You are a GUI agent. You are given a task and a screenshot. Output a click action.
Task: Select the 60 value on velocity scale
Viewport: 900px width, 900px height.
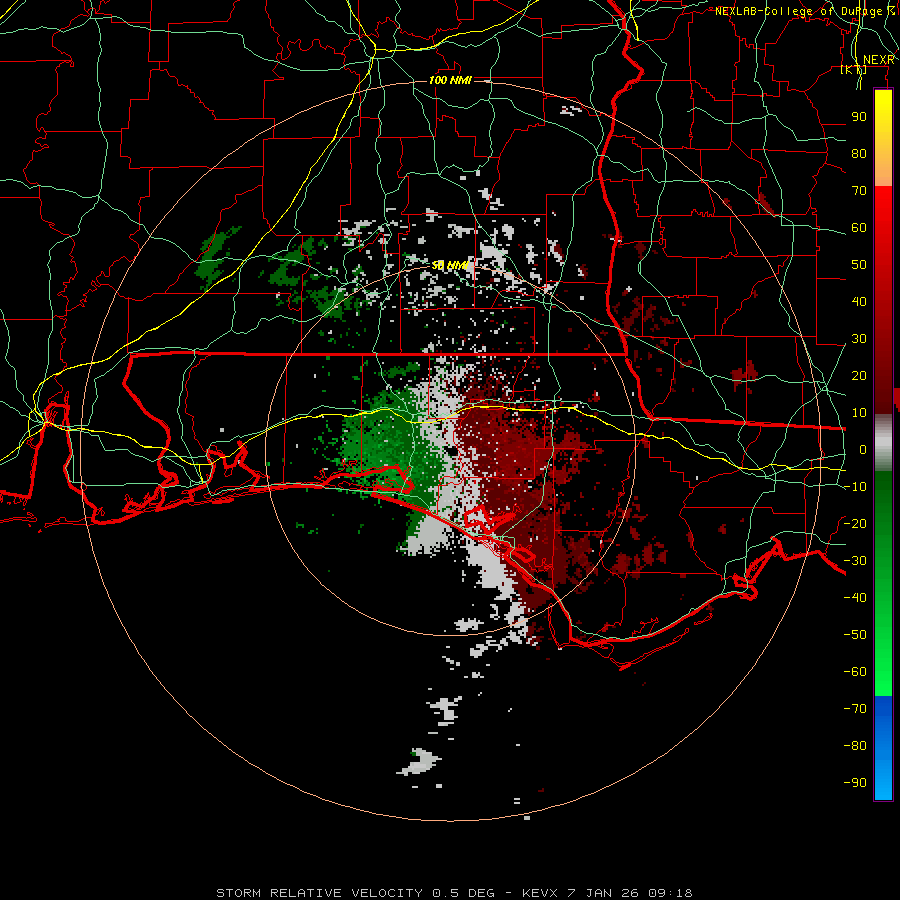859,227
